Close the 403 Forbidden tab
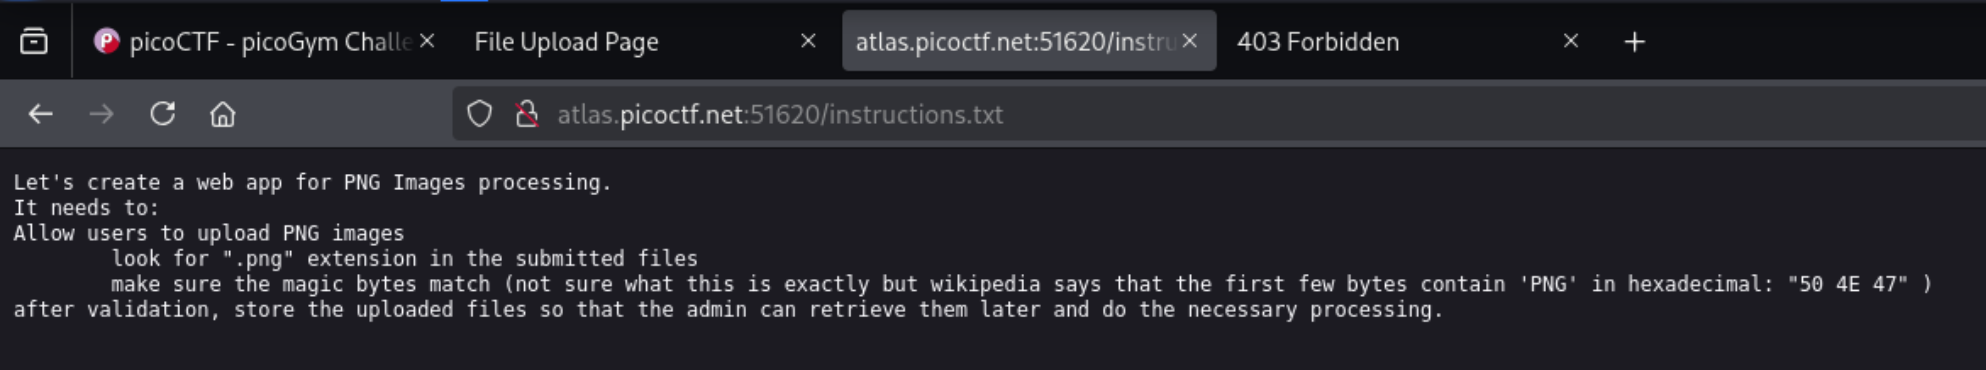The width and height of the screenshot is (1986, 370). 1571,41
